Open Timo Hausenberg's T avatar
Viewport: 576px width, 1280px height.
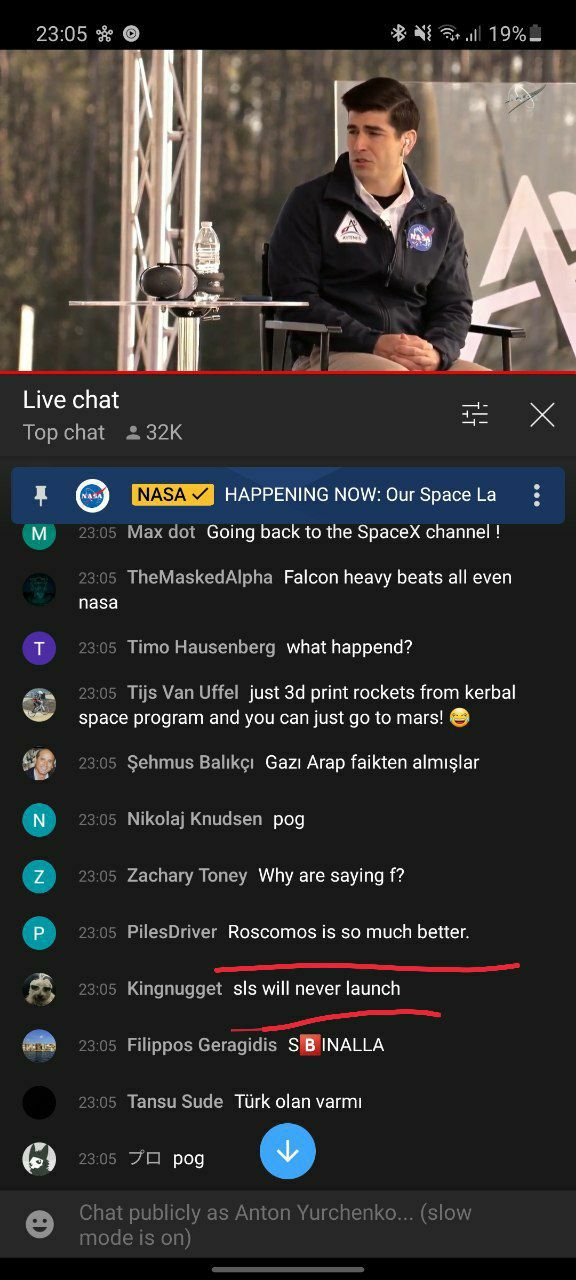point(39,647)
